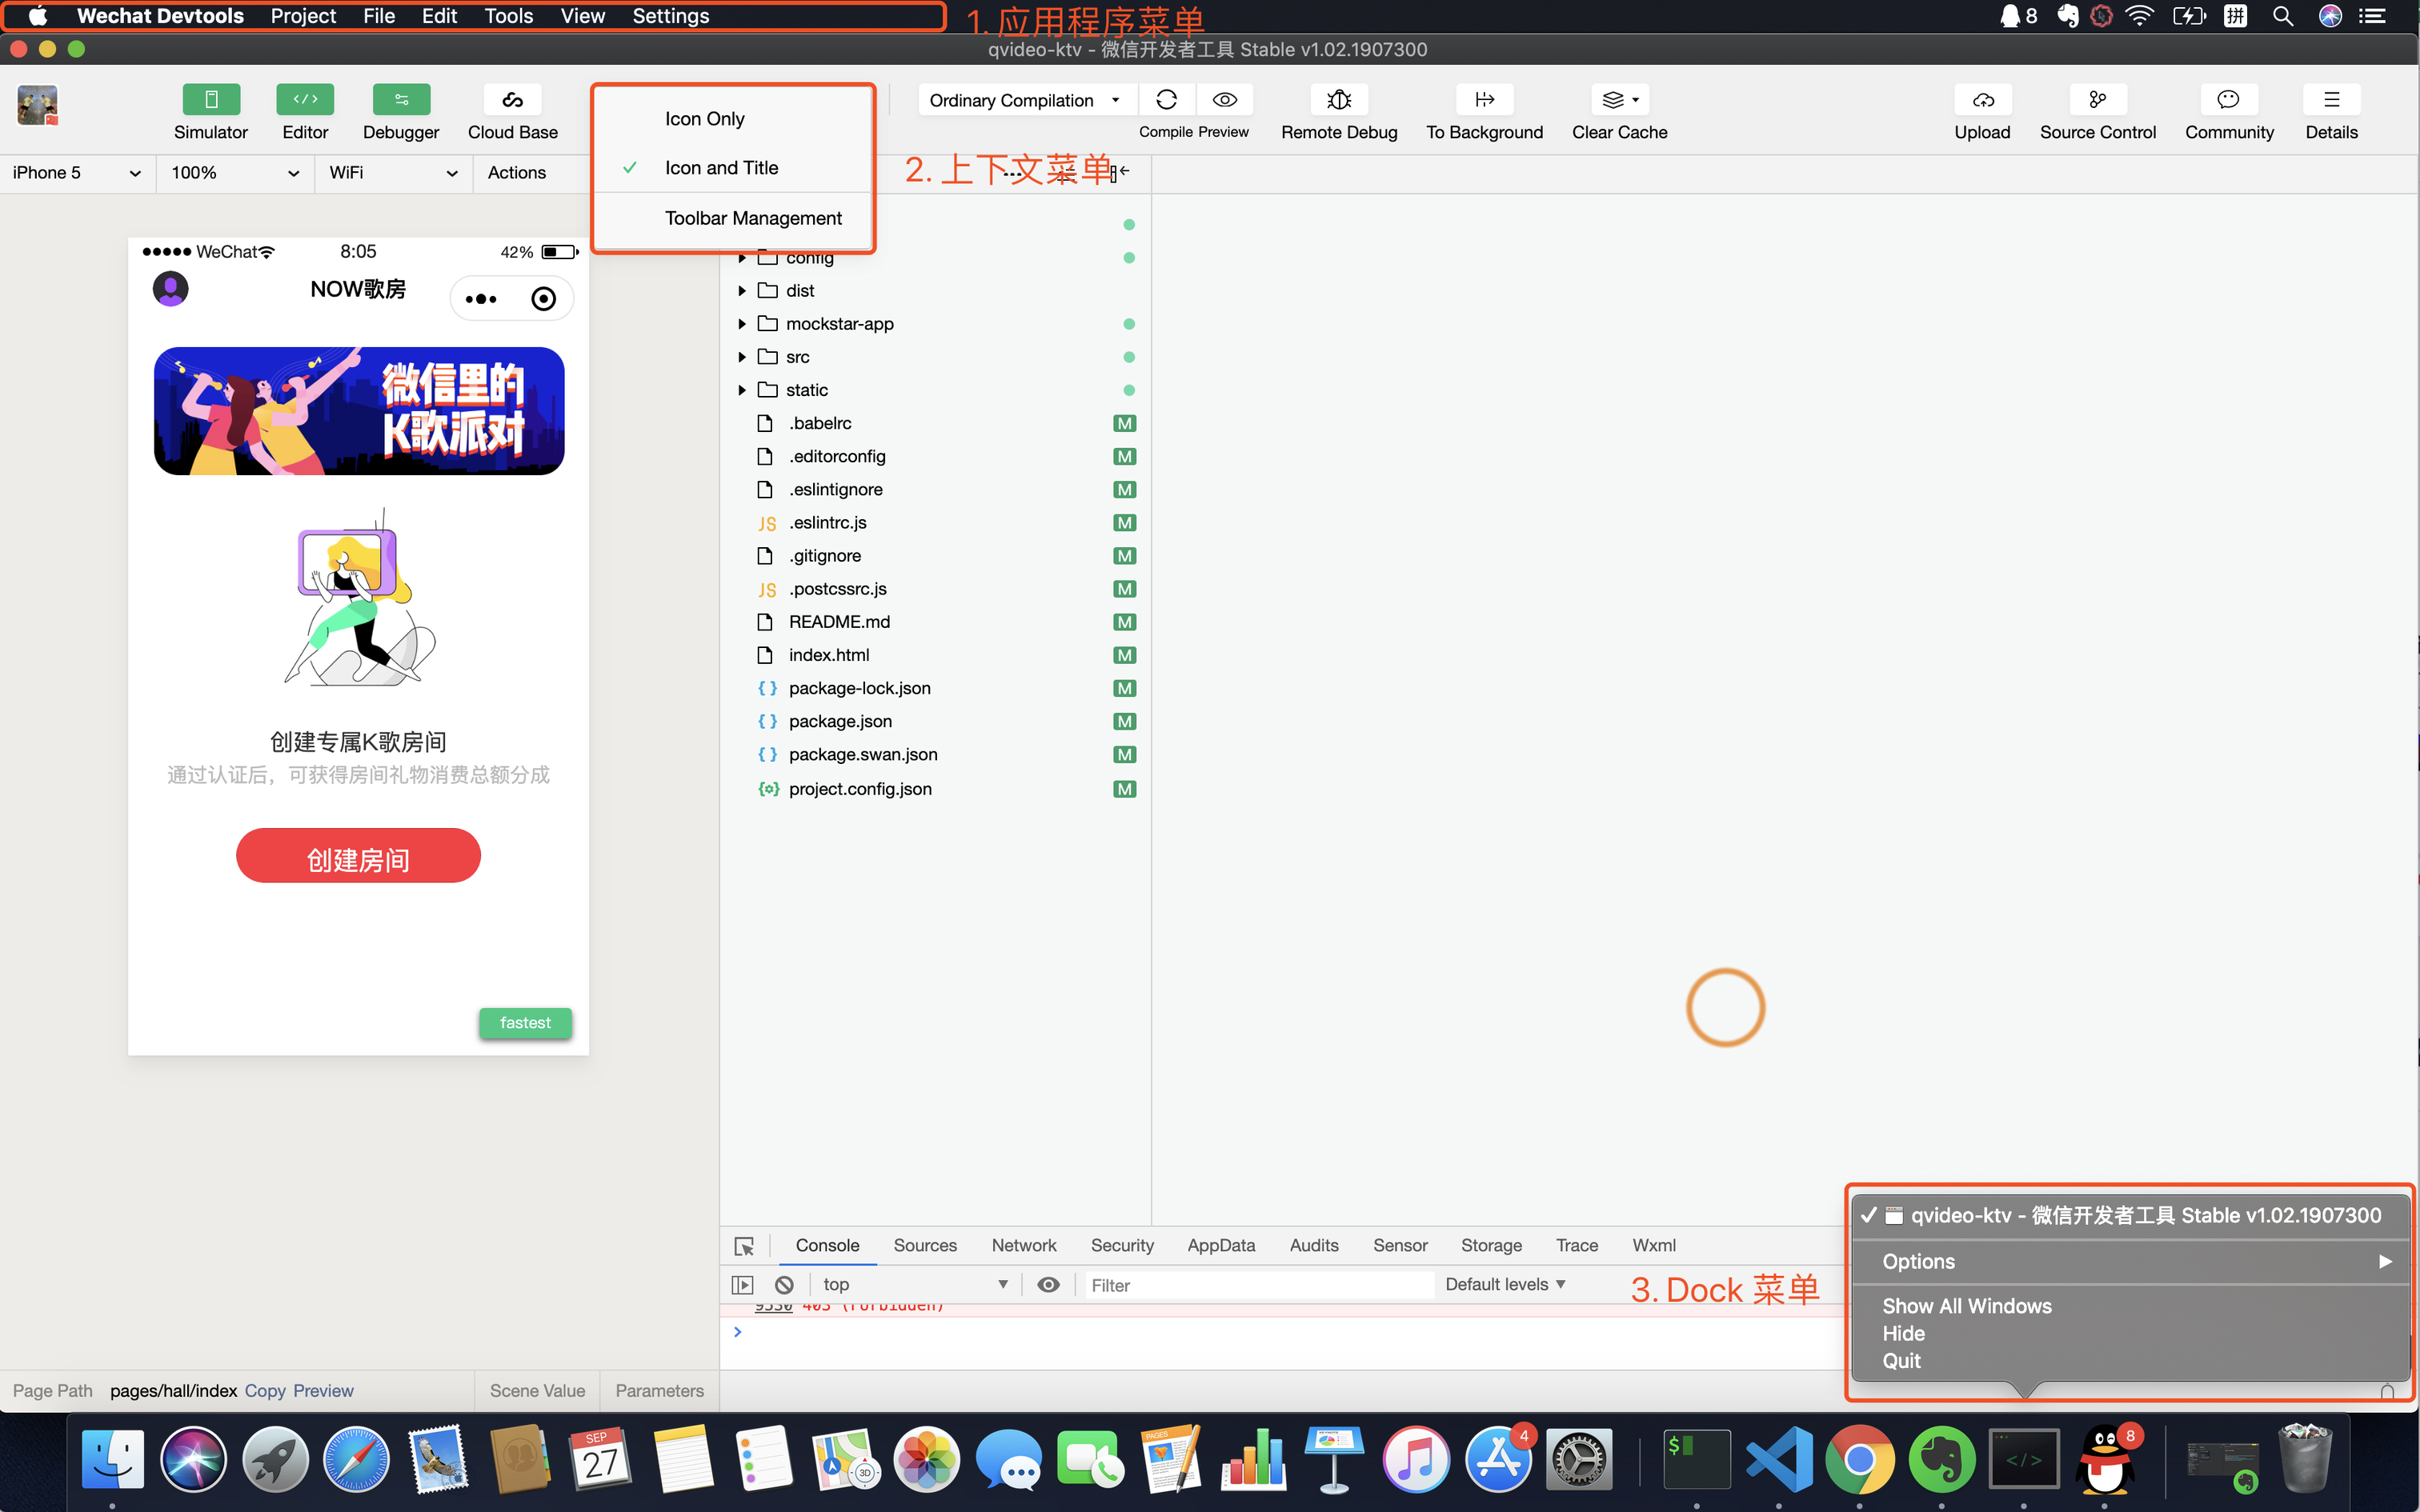
Task: Open the Clear Cache layers dropdown
Action: pyautogui.click(x=1620, y=100)
